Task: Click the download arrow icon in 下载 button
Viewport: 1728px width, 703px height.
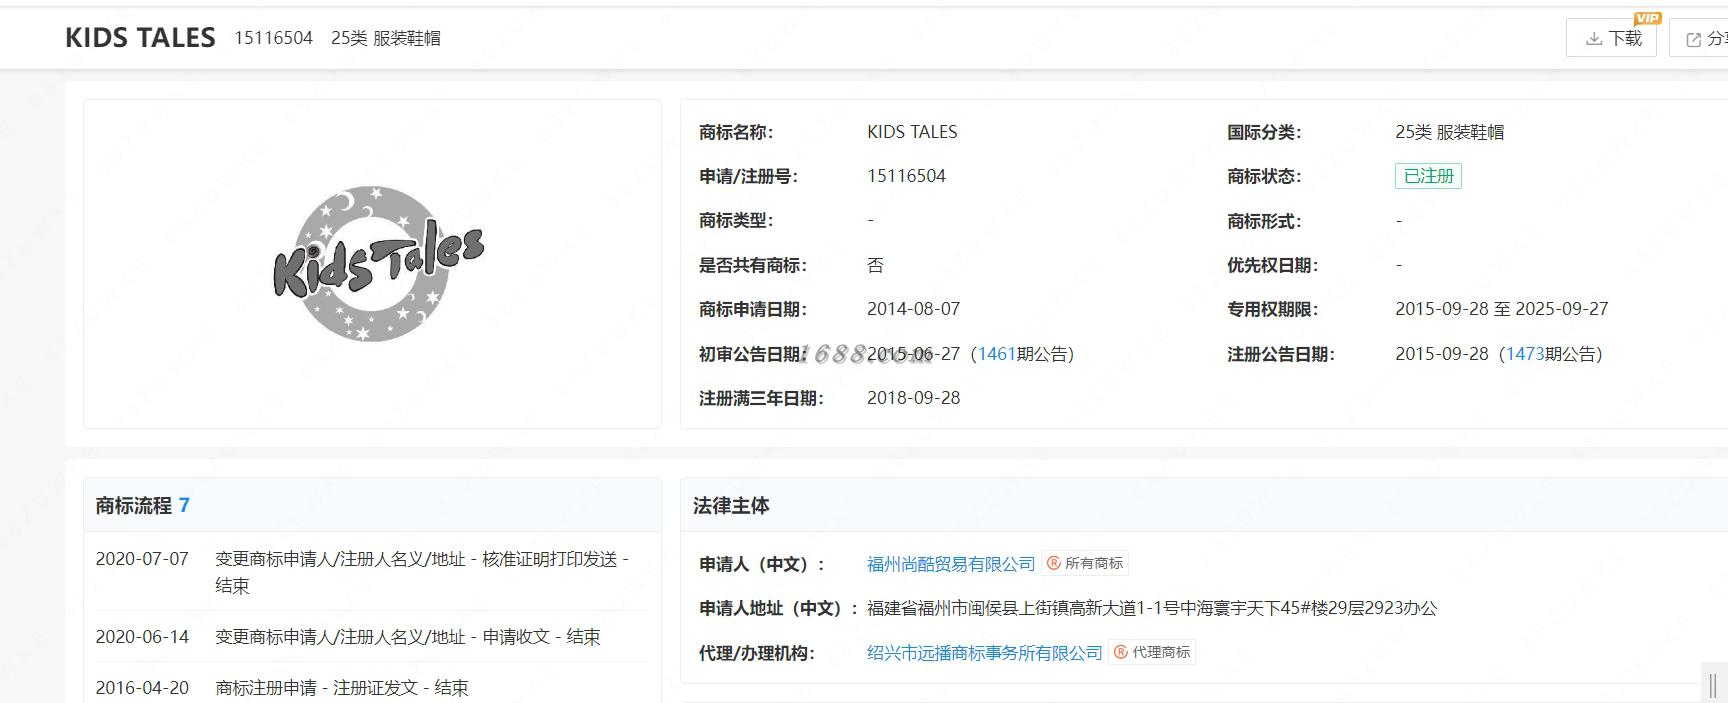Action: (1594, 39)
